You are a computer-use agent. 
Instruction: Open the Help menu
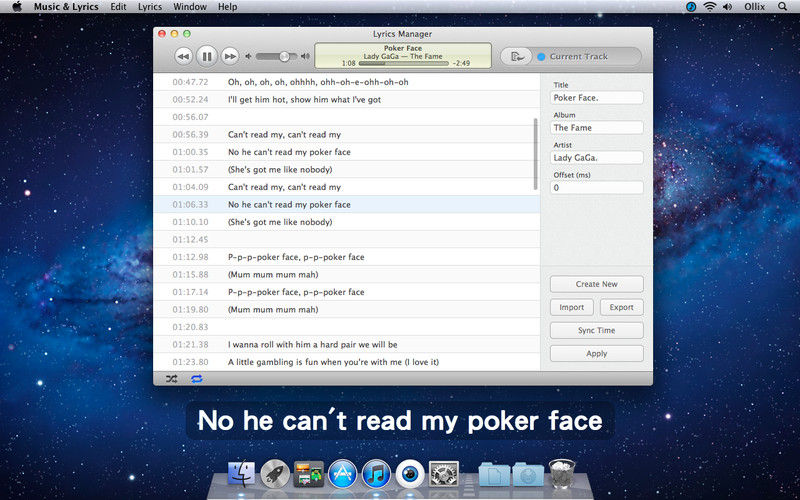(x=228, y=7)
